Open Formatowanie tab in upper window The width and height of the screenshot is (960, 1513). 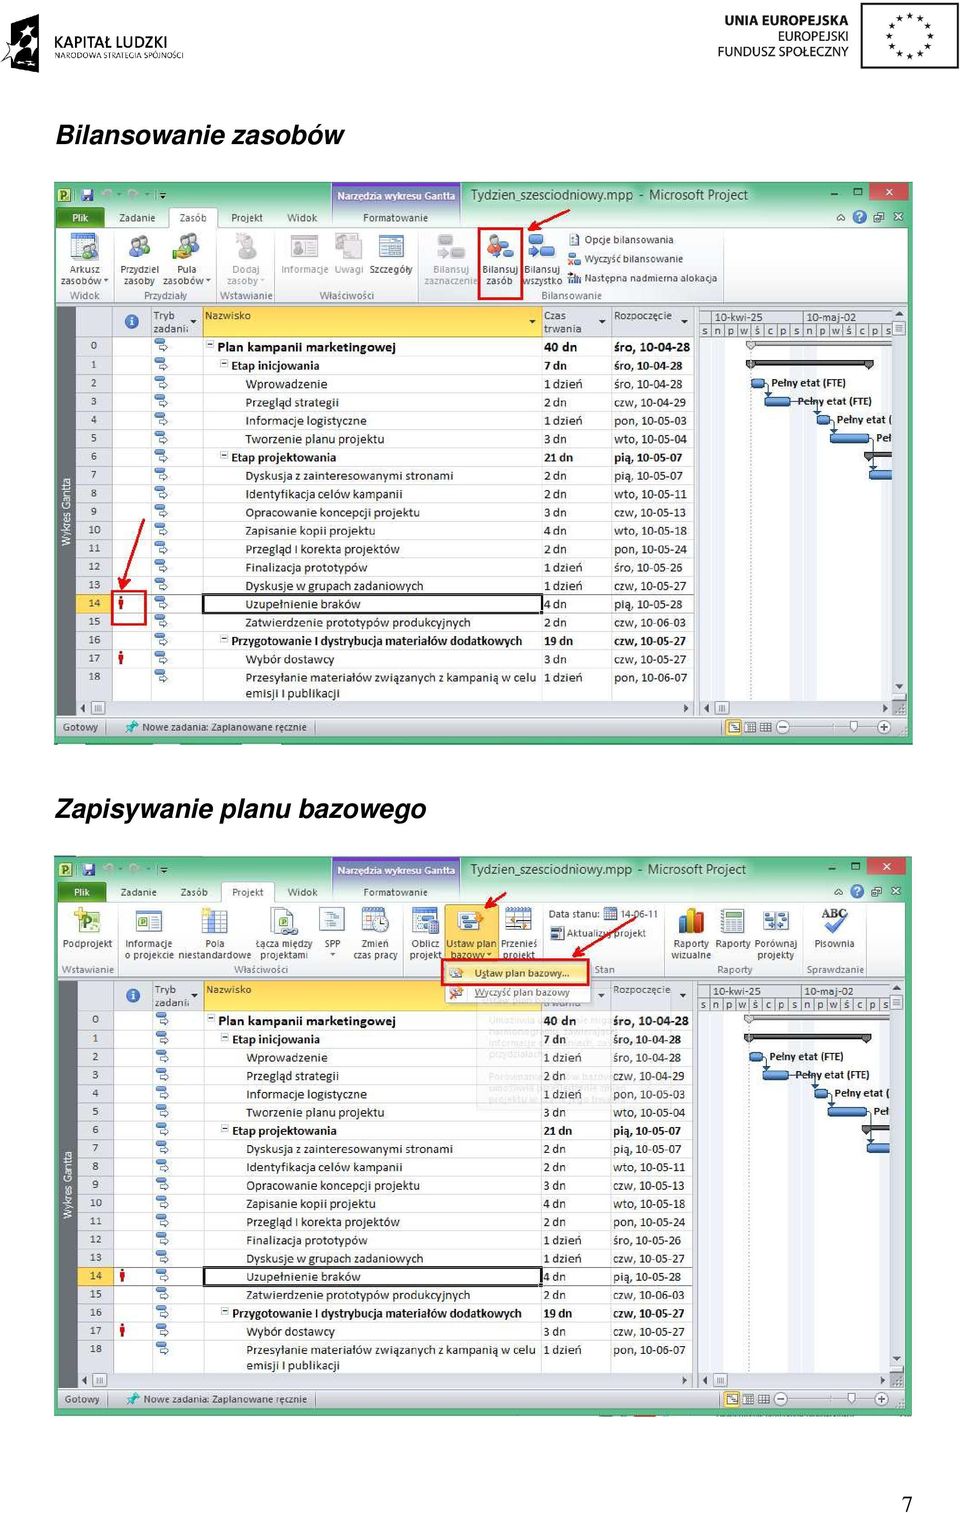click(395, 217)
